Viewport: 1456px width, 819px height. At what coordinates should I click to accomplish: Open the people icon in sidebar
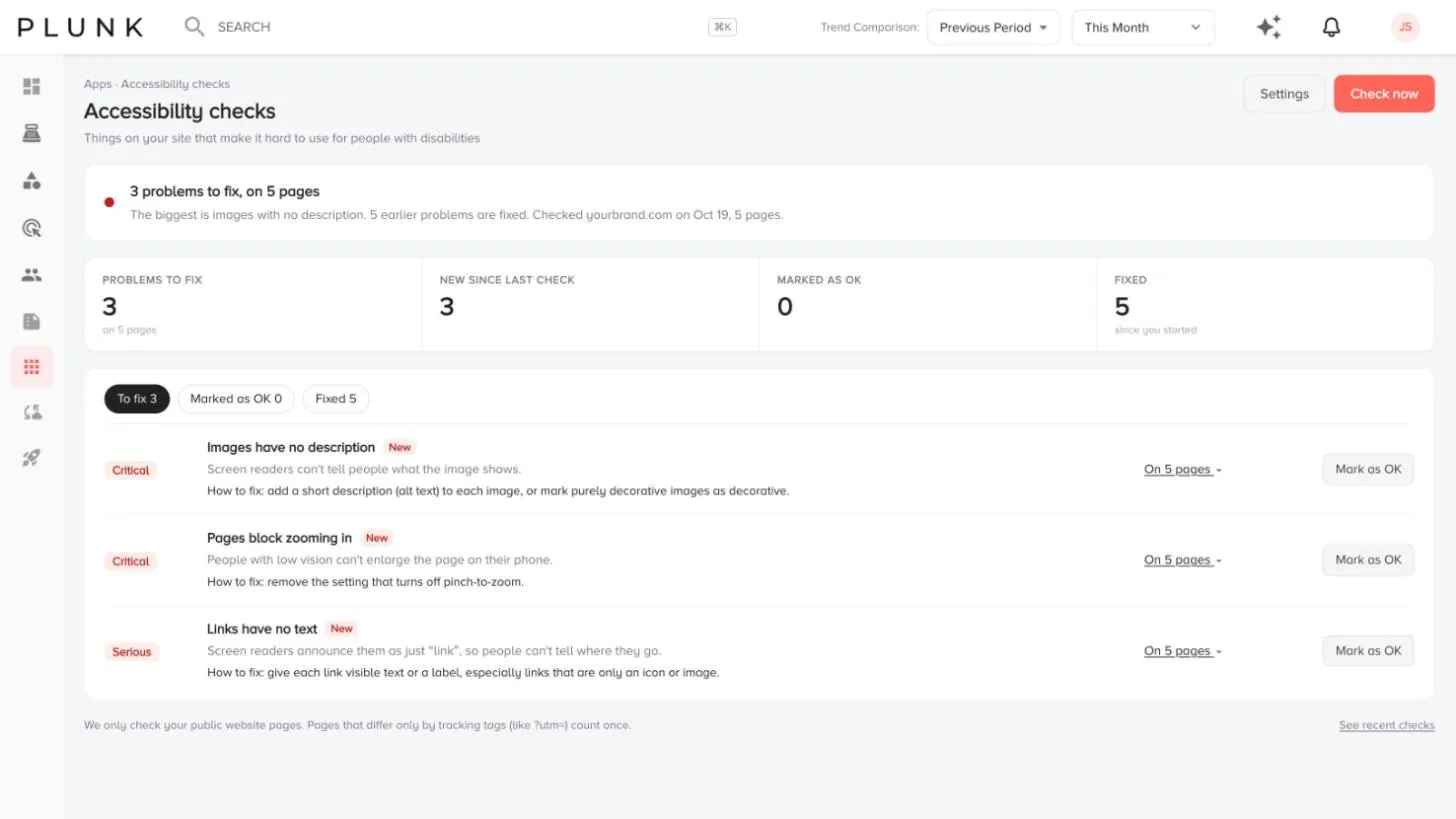(31, 274)
